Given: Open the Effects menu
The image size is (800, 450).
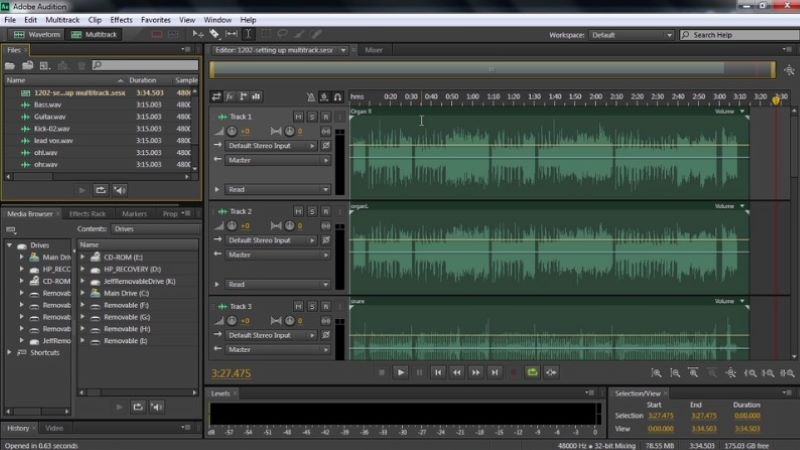Looking at the screenshot, I should (x=121, y=20).
